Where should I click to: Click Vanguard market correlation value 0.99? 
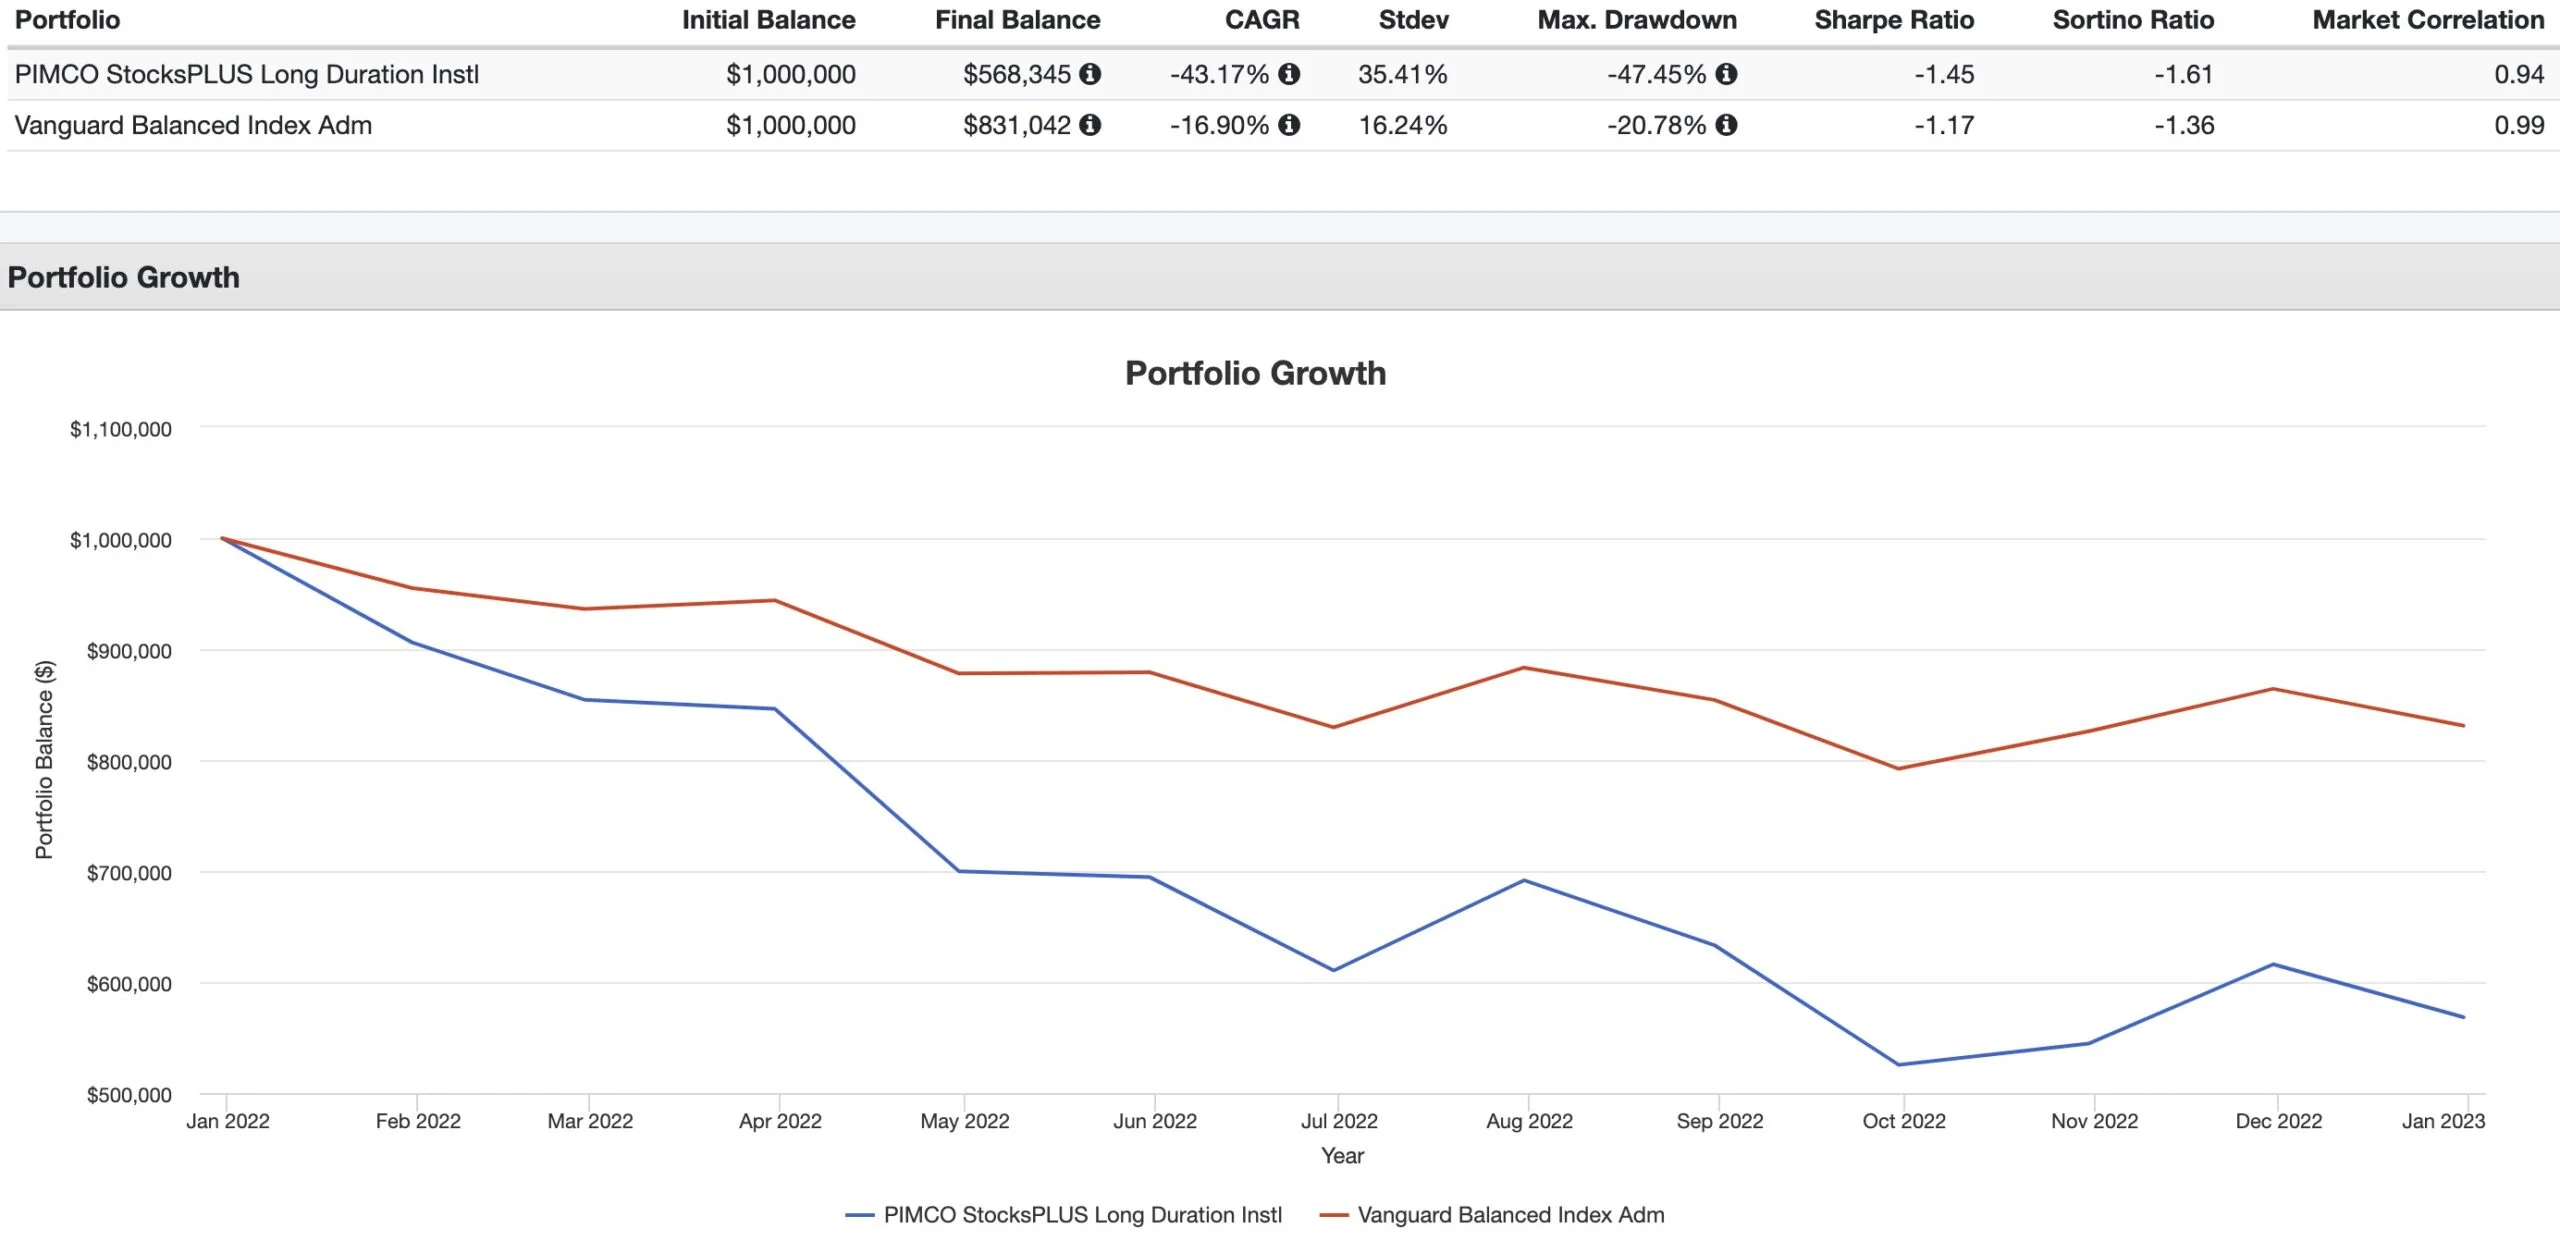pos(2519,125)
